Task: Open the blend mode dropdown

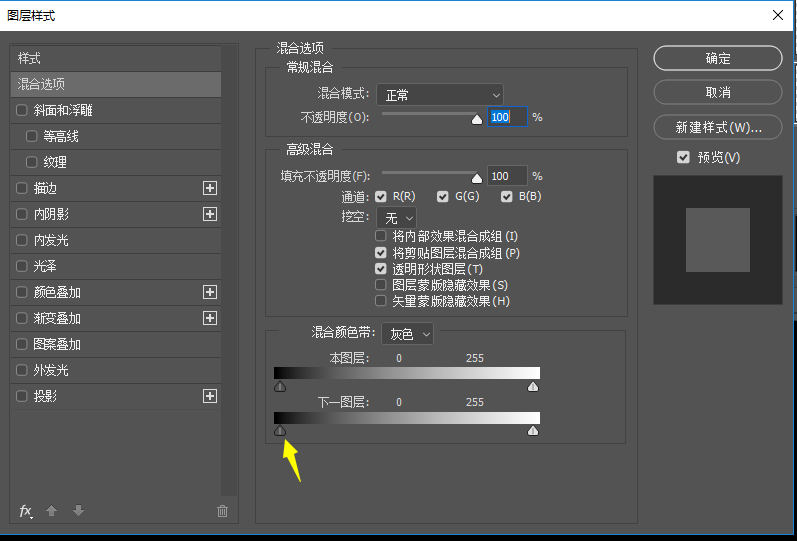Action: 440,95
